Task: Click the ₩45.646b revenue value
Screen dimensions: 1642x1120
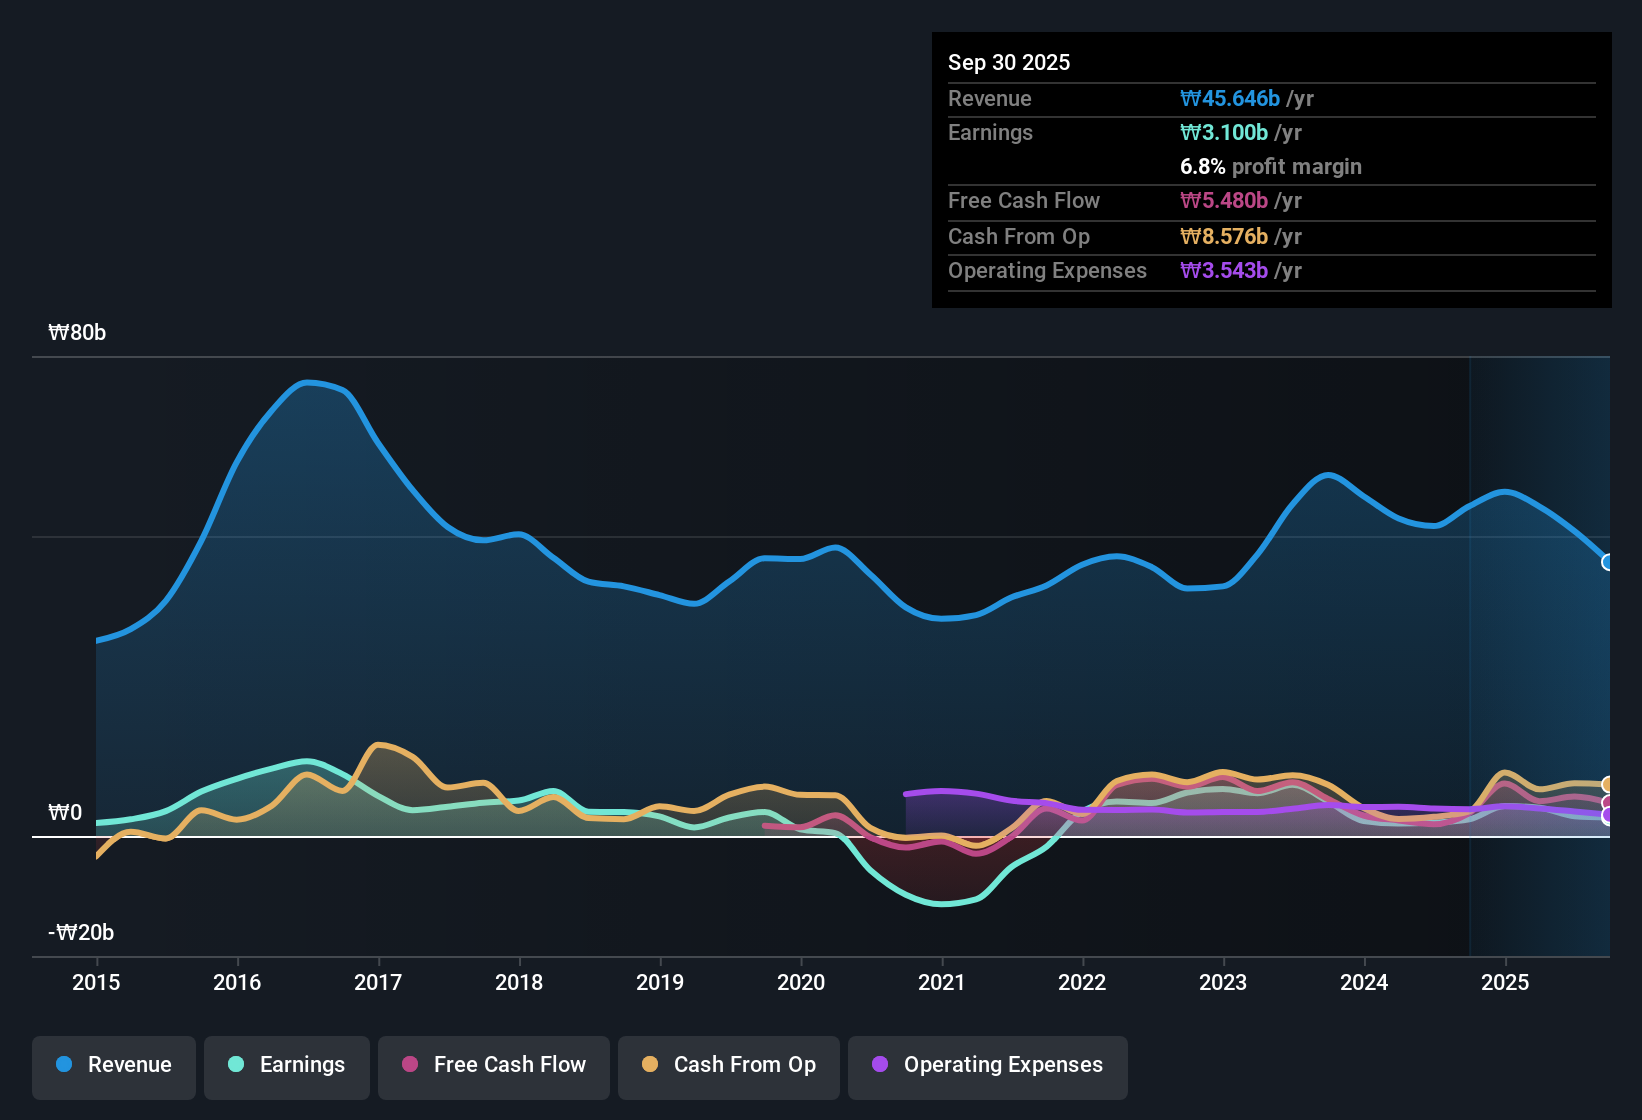Action: pos(1230,98)
